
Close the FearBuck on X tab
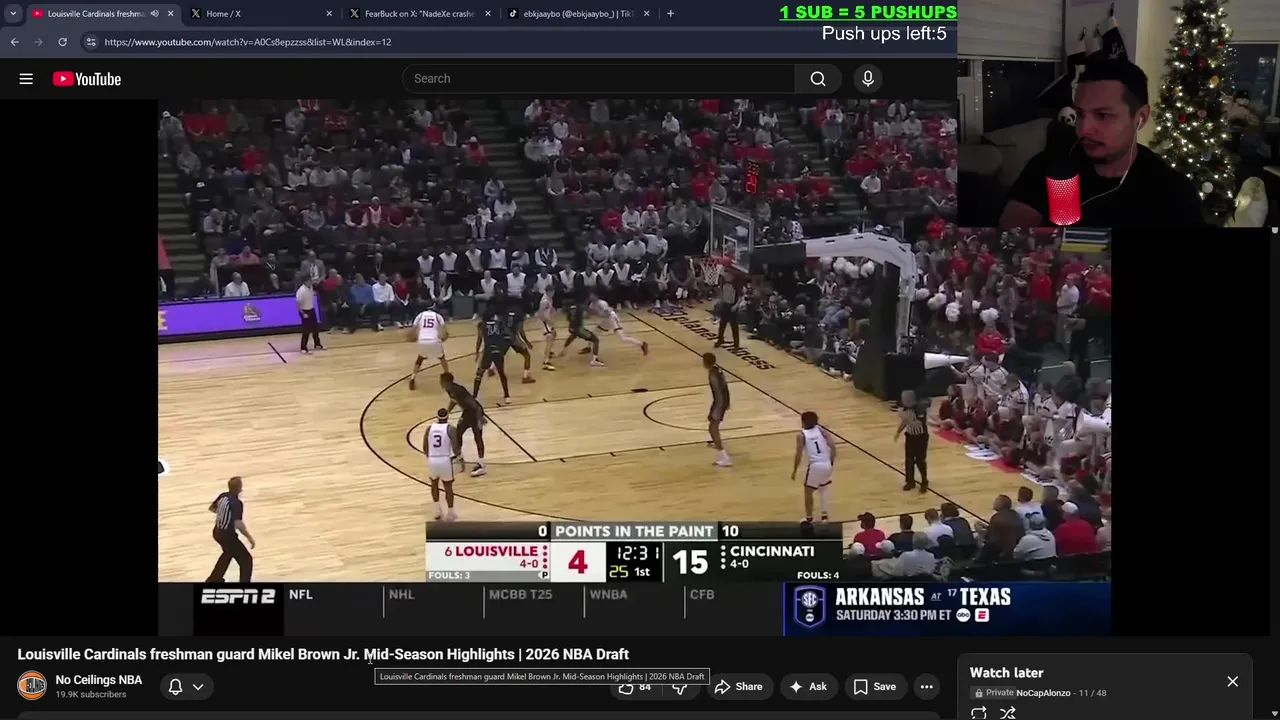click(x=488, y=14)
